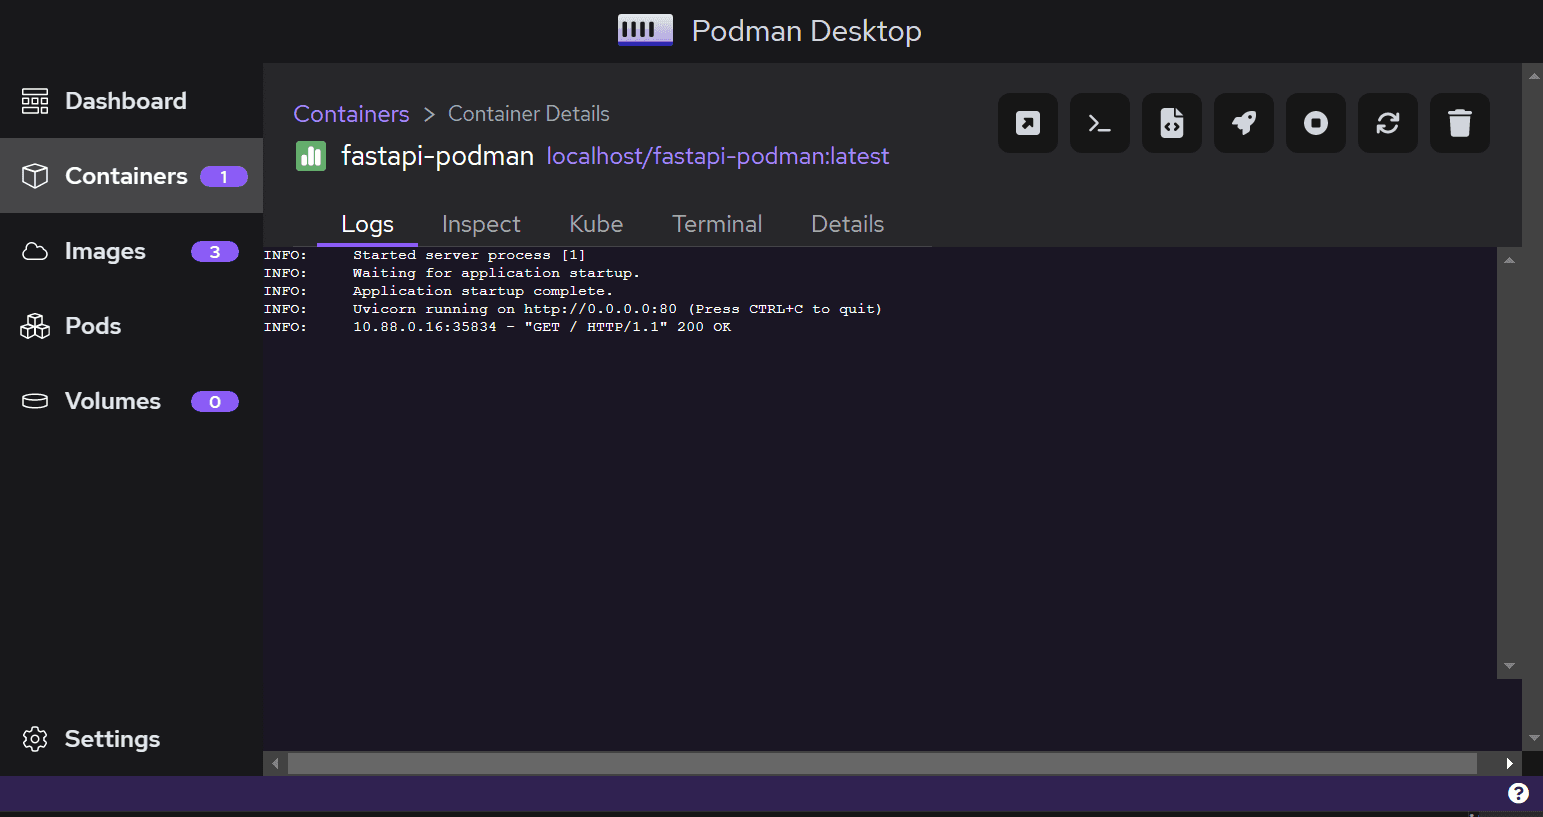This screenshot has width=1543, height=817.
Task: Click the Podman Desktop title text
Action: pos(807,31)
